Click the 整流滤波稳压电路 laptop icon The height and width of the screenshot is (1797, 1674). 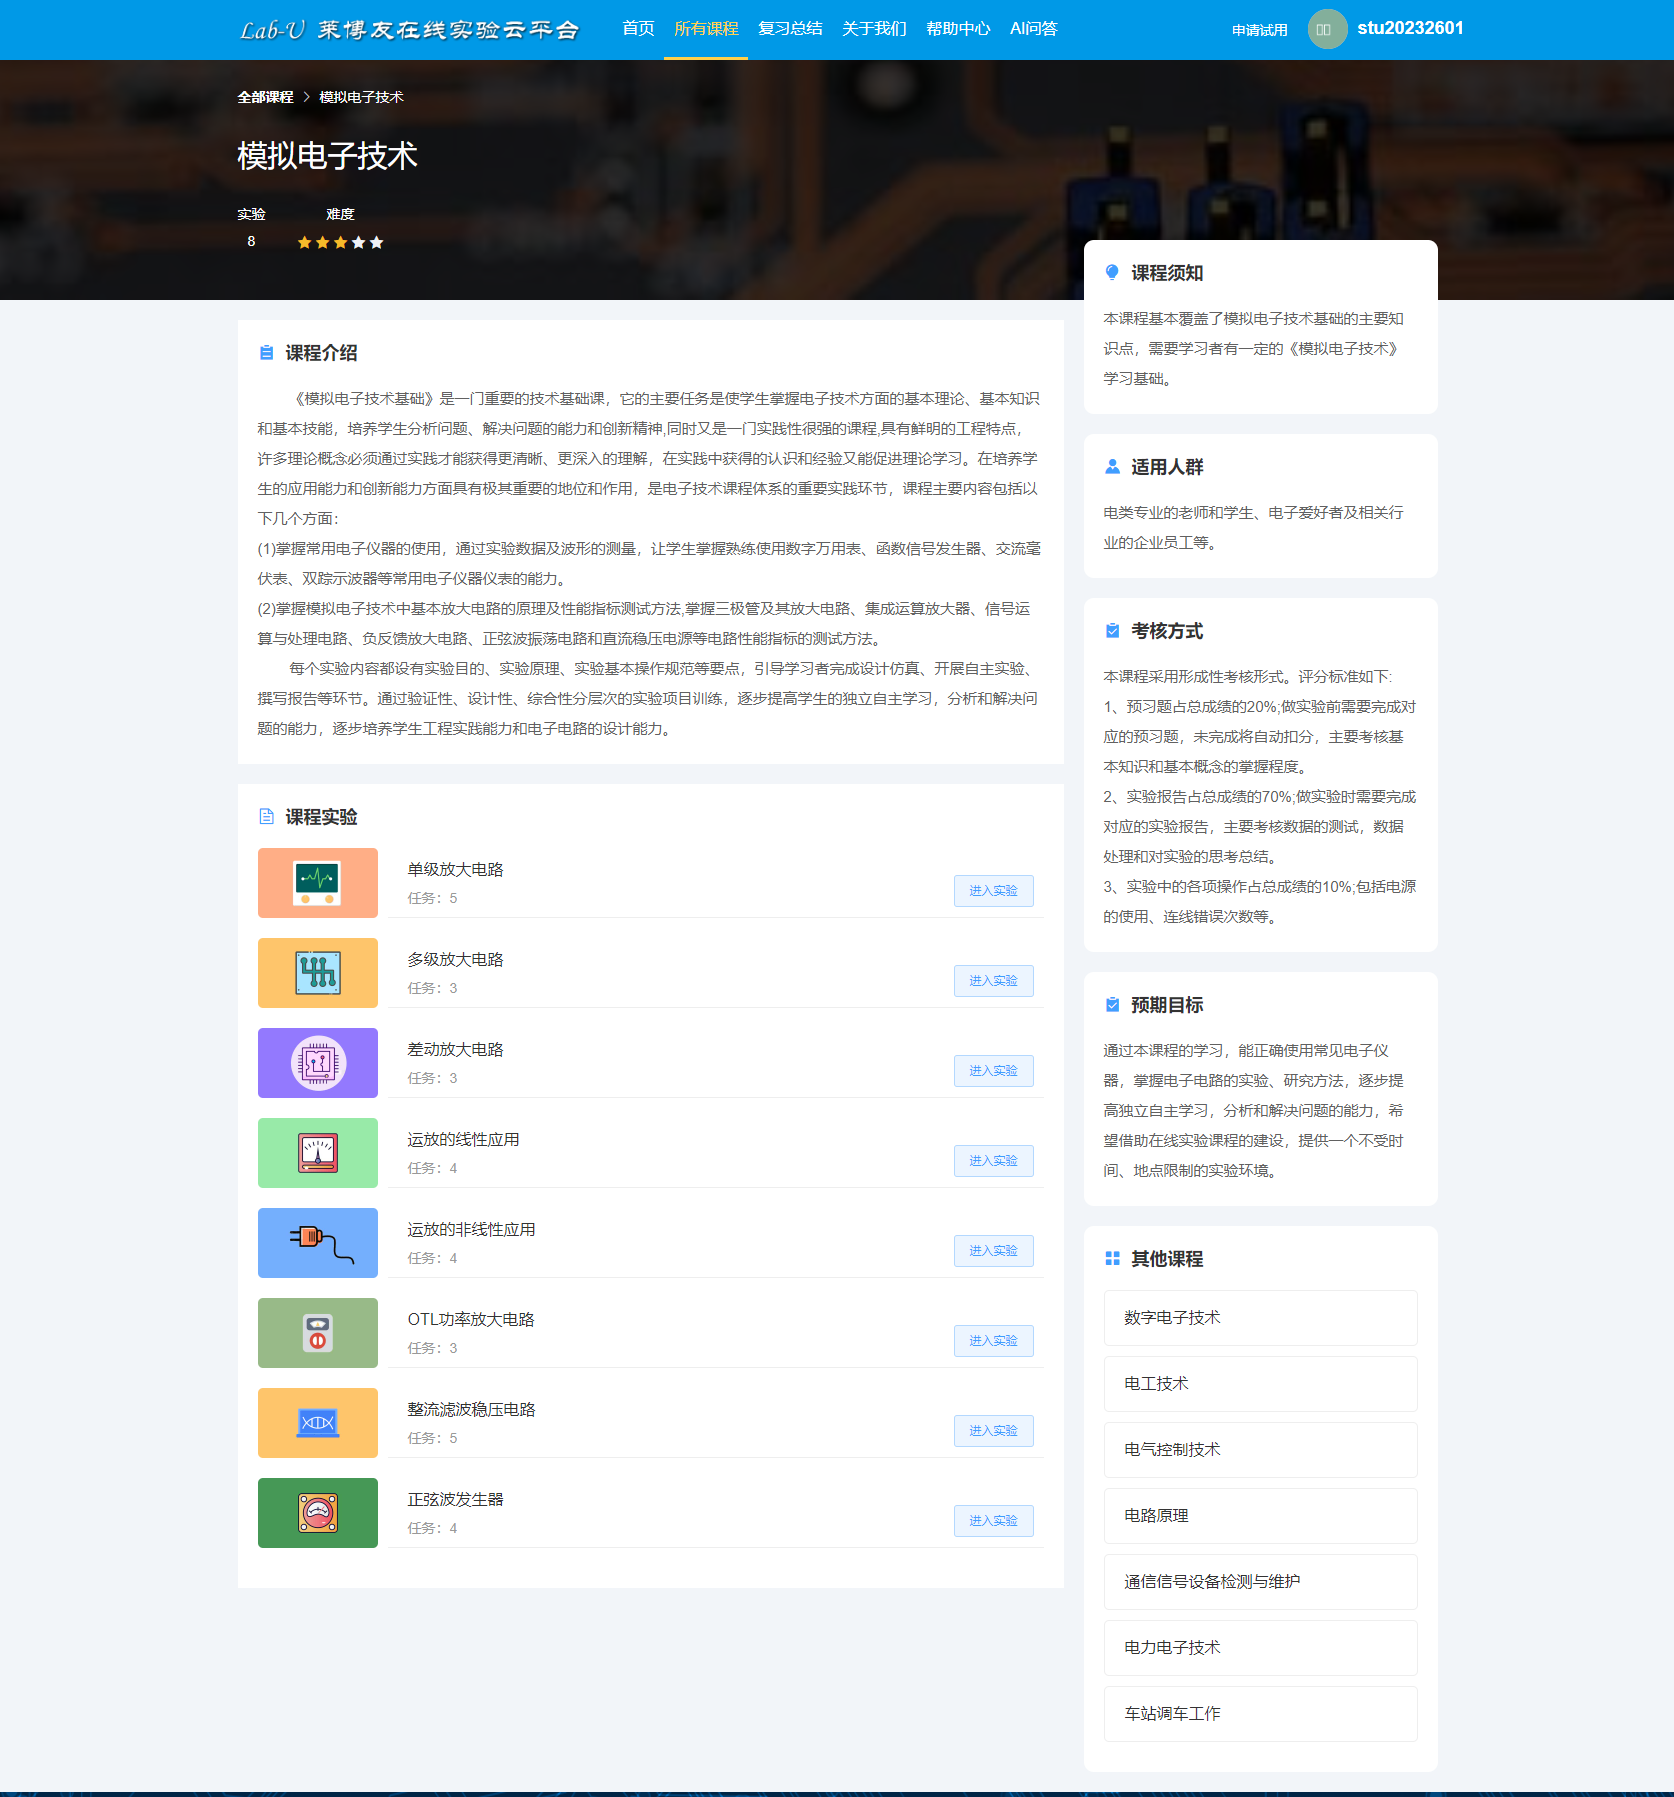pyautogui.click(x=317, y=1423)
